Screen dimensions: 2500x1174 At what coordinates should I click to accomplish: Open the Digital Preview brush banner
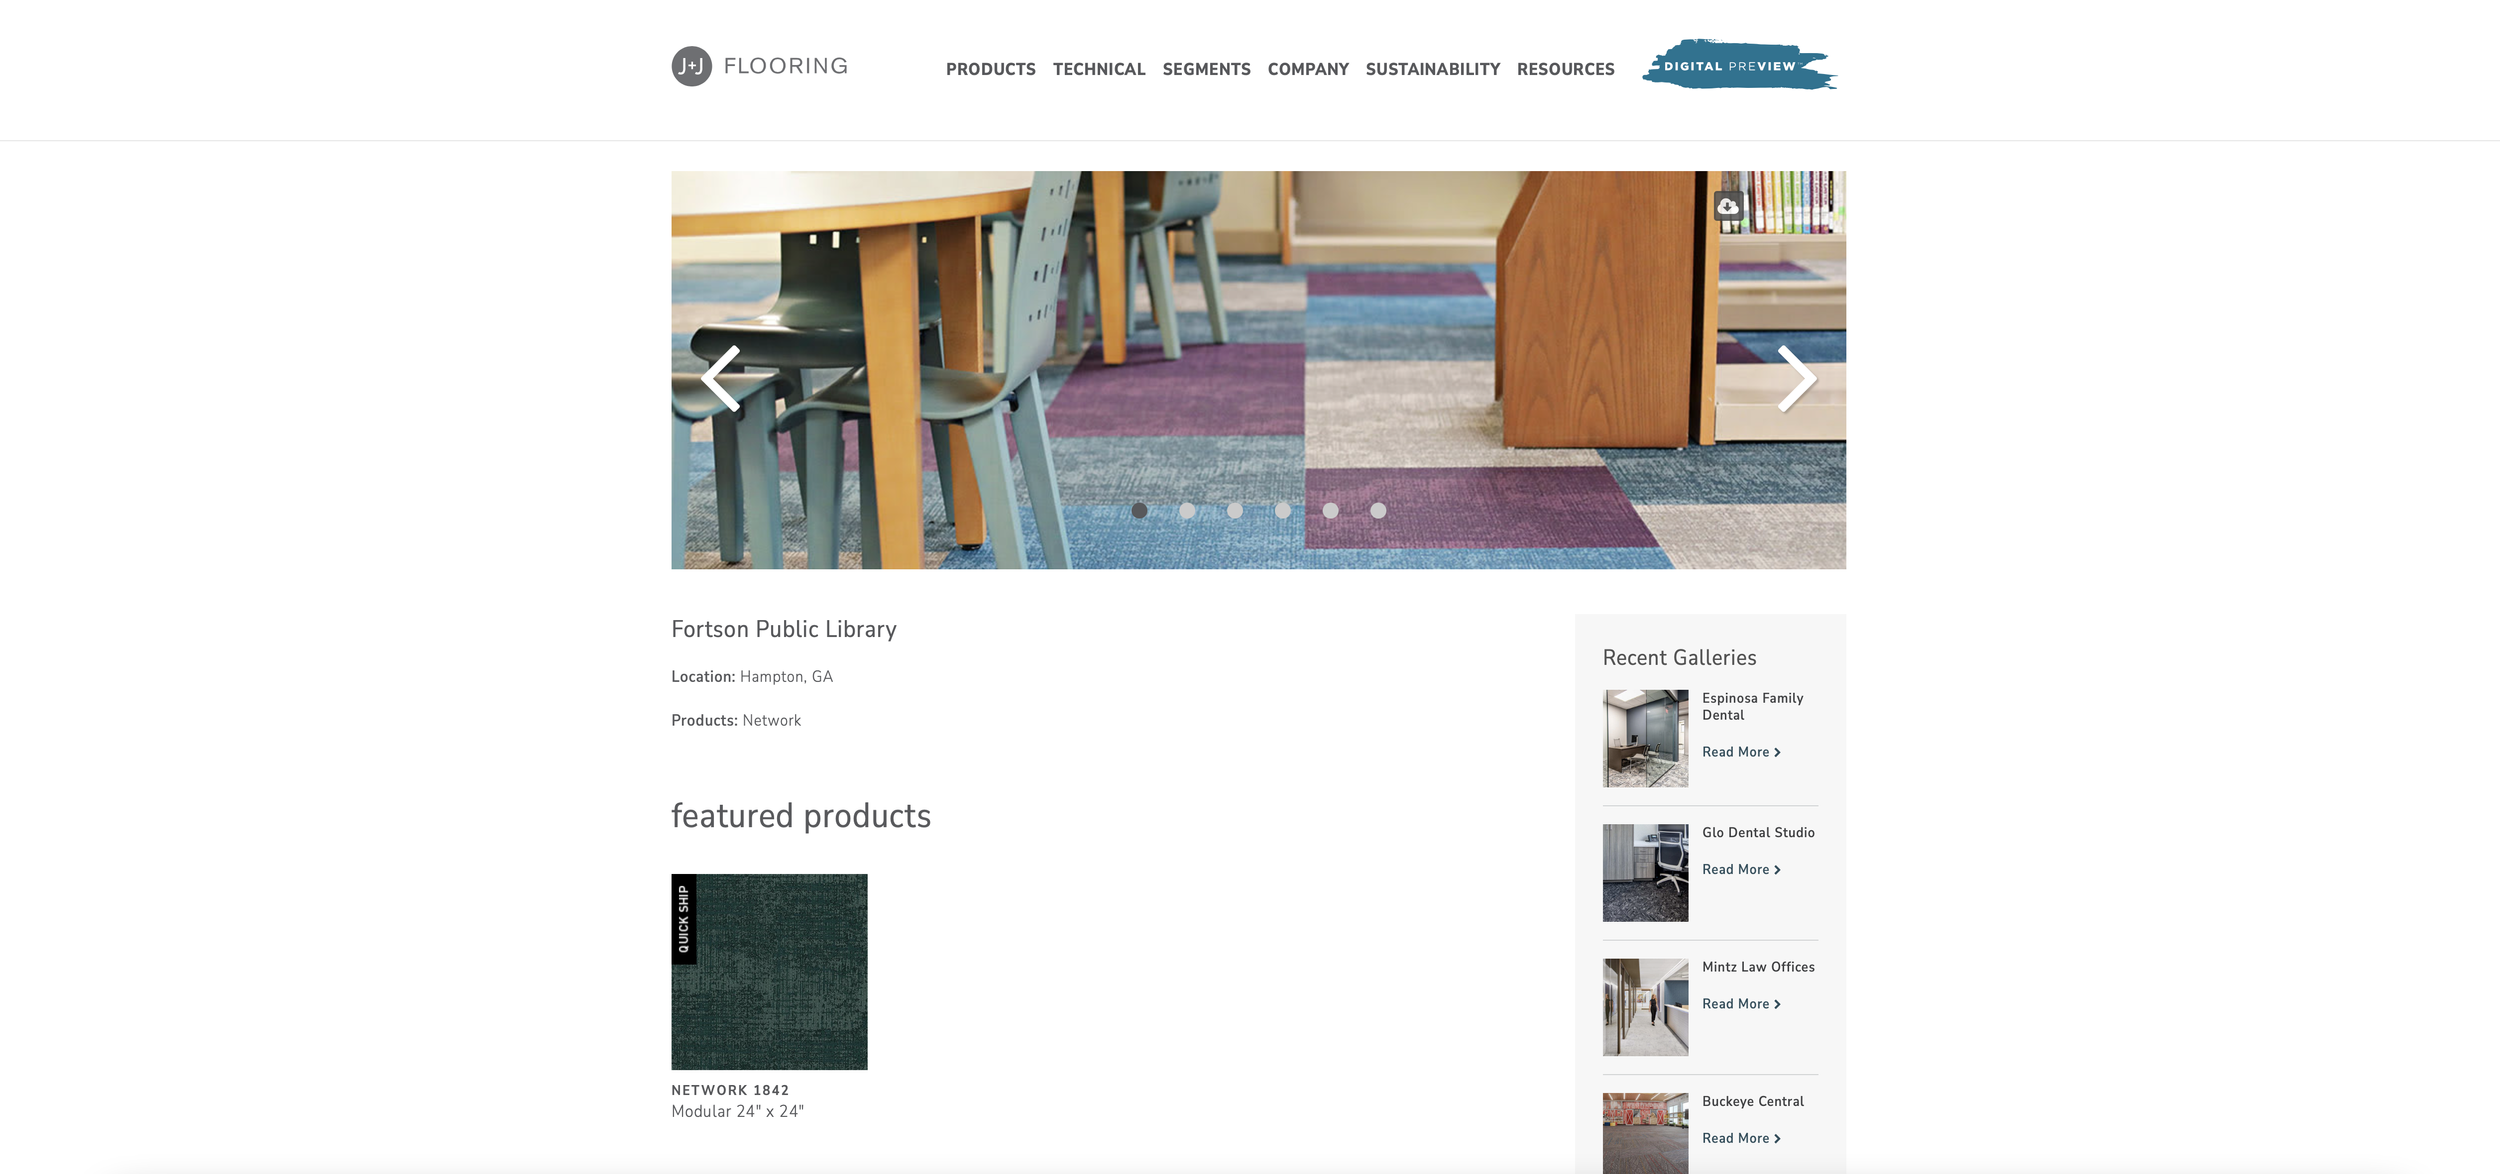click(x=1739, y=65)
